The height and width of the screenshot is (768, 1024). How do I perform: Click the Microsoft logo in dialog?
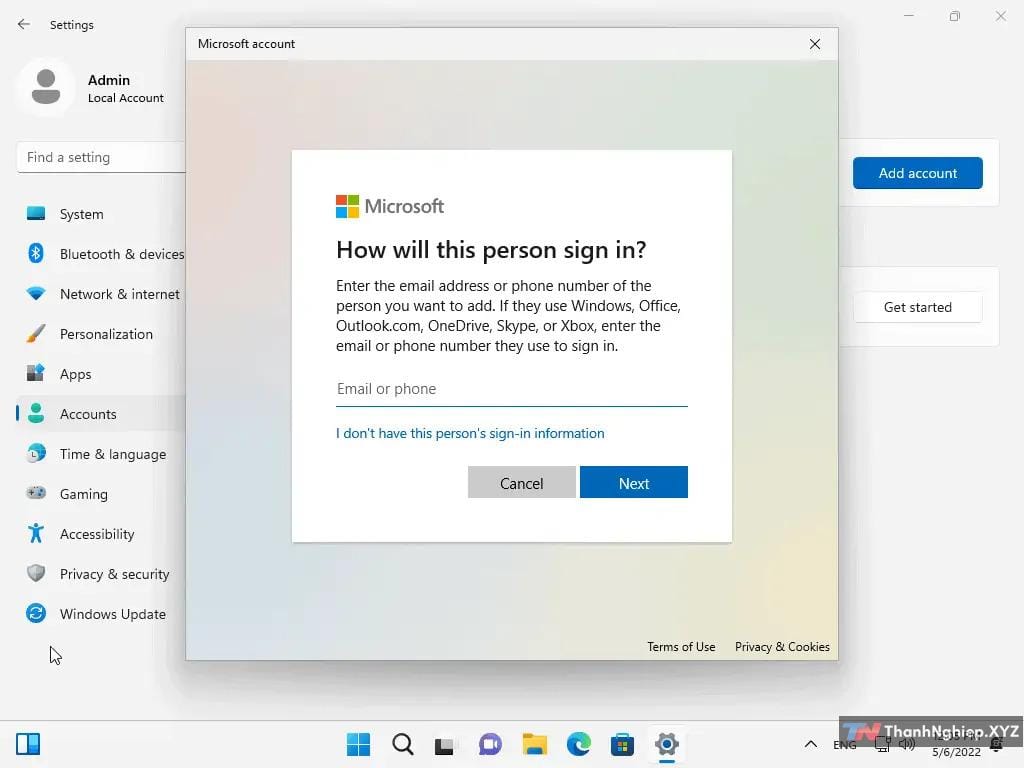tap(390, 206)
